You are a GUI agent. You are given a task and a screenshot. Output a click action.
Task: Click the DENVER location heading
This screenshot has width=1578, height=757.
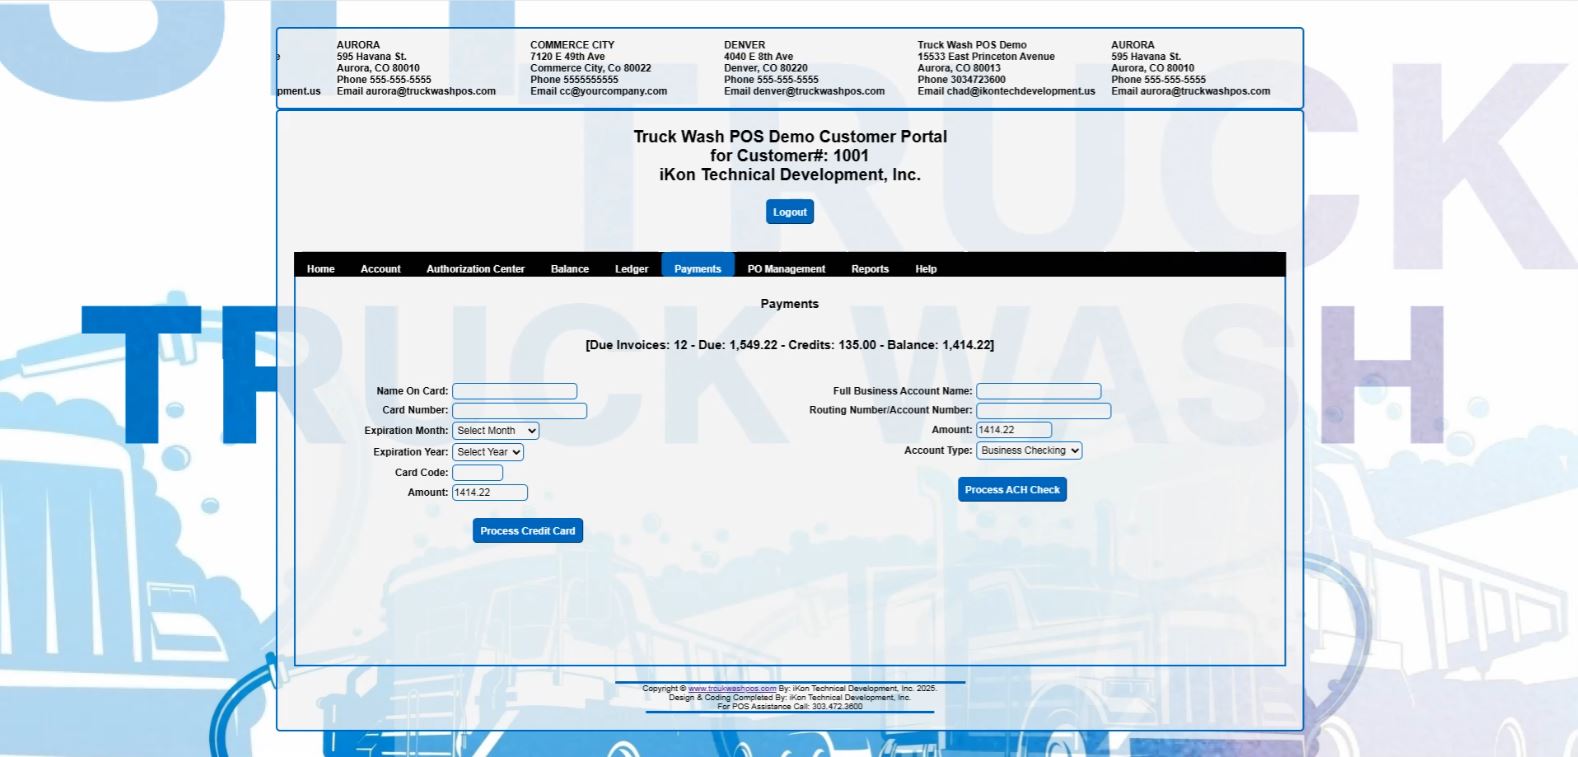click(x=744, y=45)
